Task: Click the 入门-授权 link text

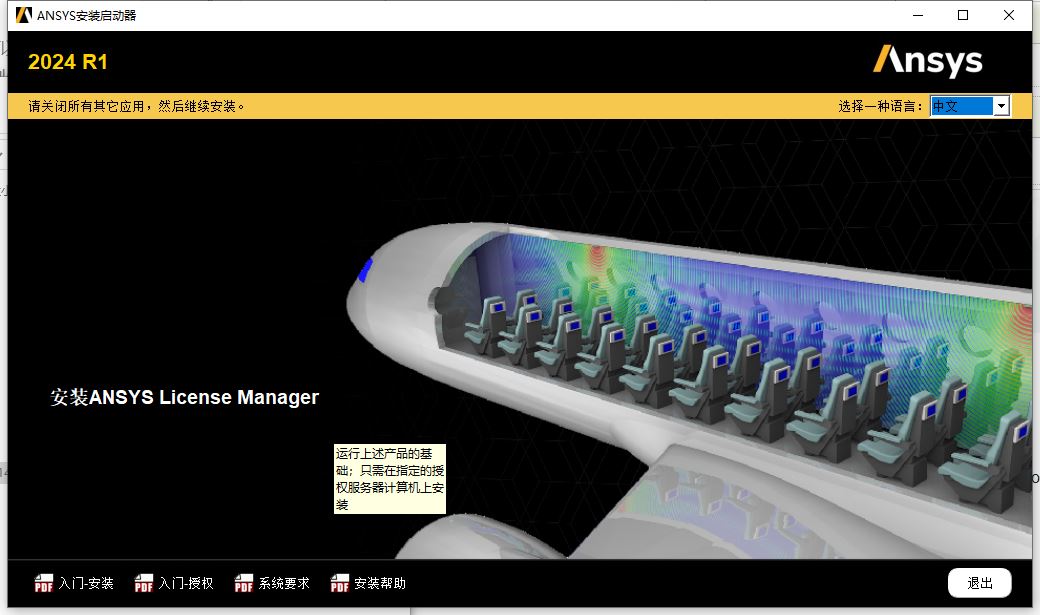Action: pyautogui.click(x=186, y=583)
